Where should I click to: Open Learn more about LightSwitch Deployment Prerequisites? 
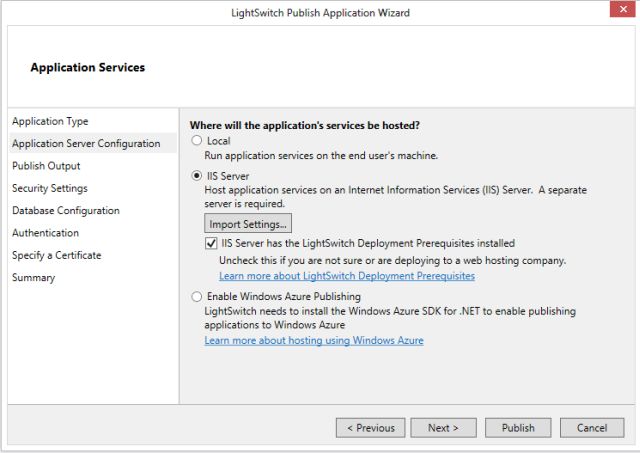(x=346, y=276)
